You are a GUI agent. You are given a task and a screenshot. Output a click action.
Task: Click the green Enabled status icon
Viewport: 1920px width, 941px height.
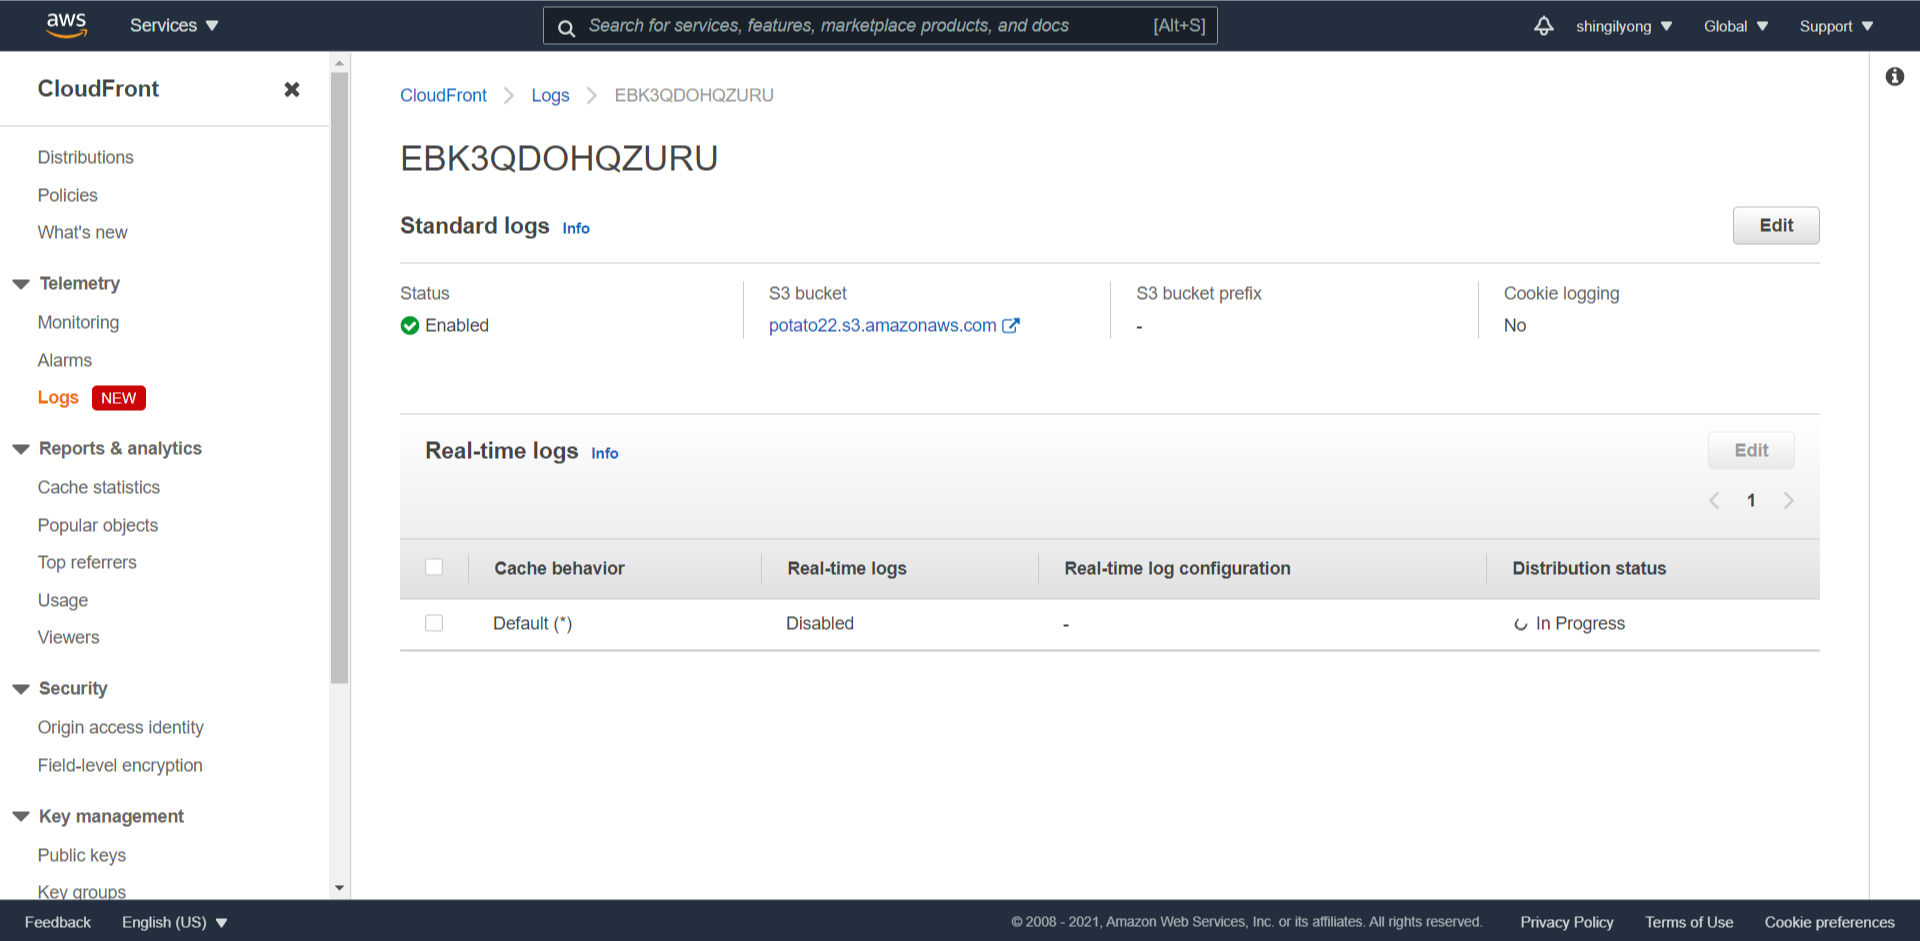pyautogui.click(x=410, y=325)
